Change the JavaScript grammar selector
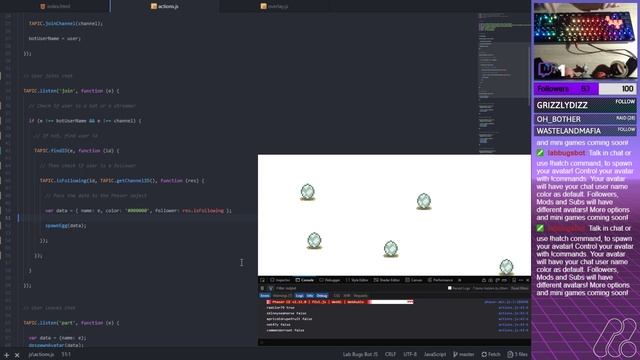This screenshot has height=360, width=640. [435, 354]
